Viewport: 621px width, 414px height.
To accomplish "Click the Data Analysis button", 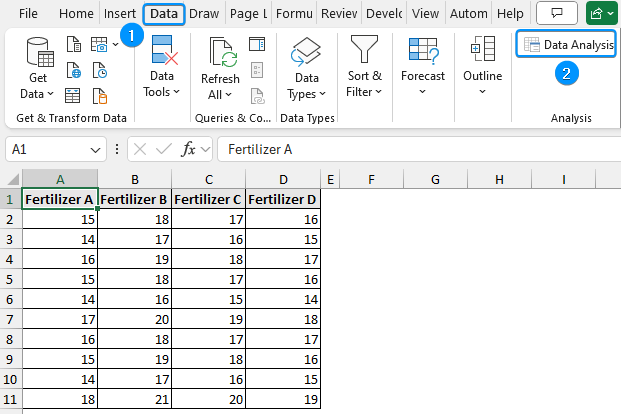I will coord(566,45).
